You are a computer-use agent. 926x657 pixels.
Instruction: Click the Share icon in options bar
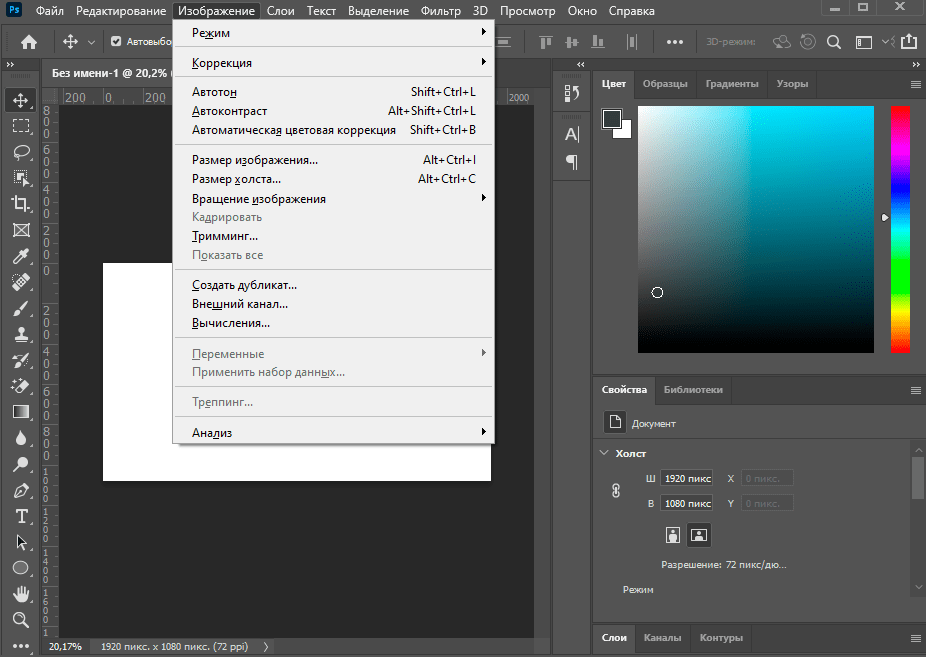(908, 42)
